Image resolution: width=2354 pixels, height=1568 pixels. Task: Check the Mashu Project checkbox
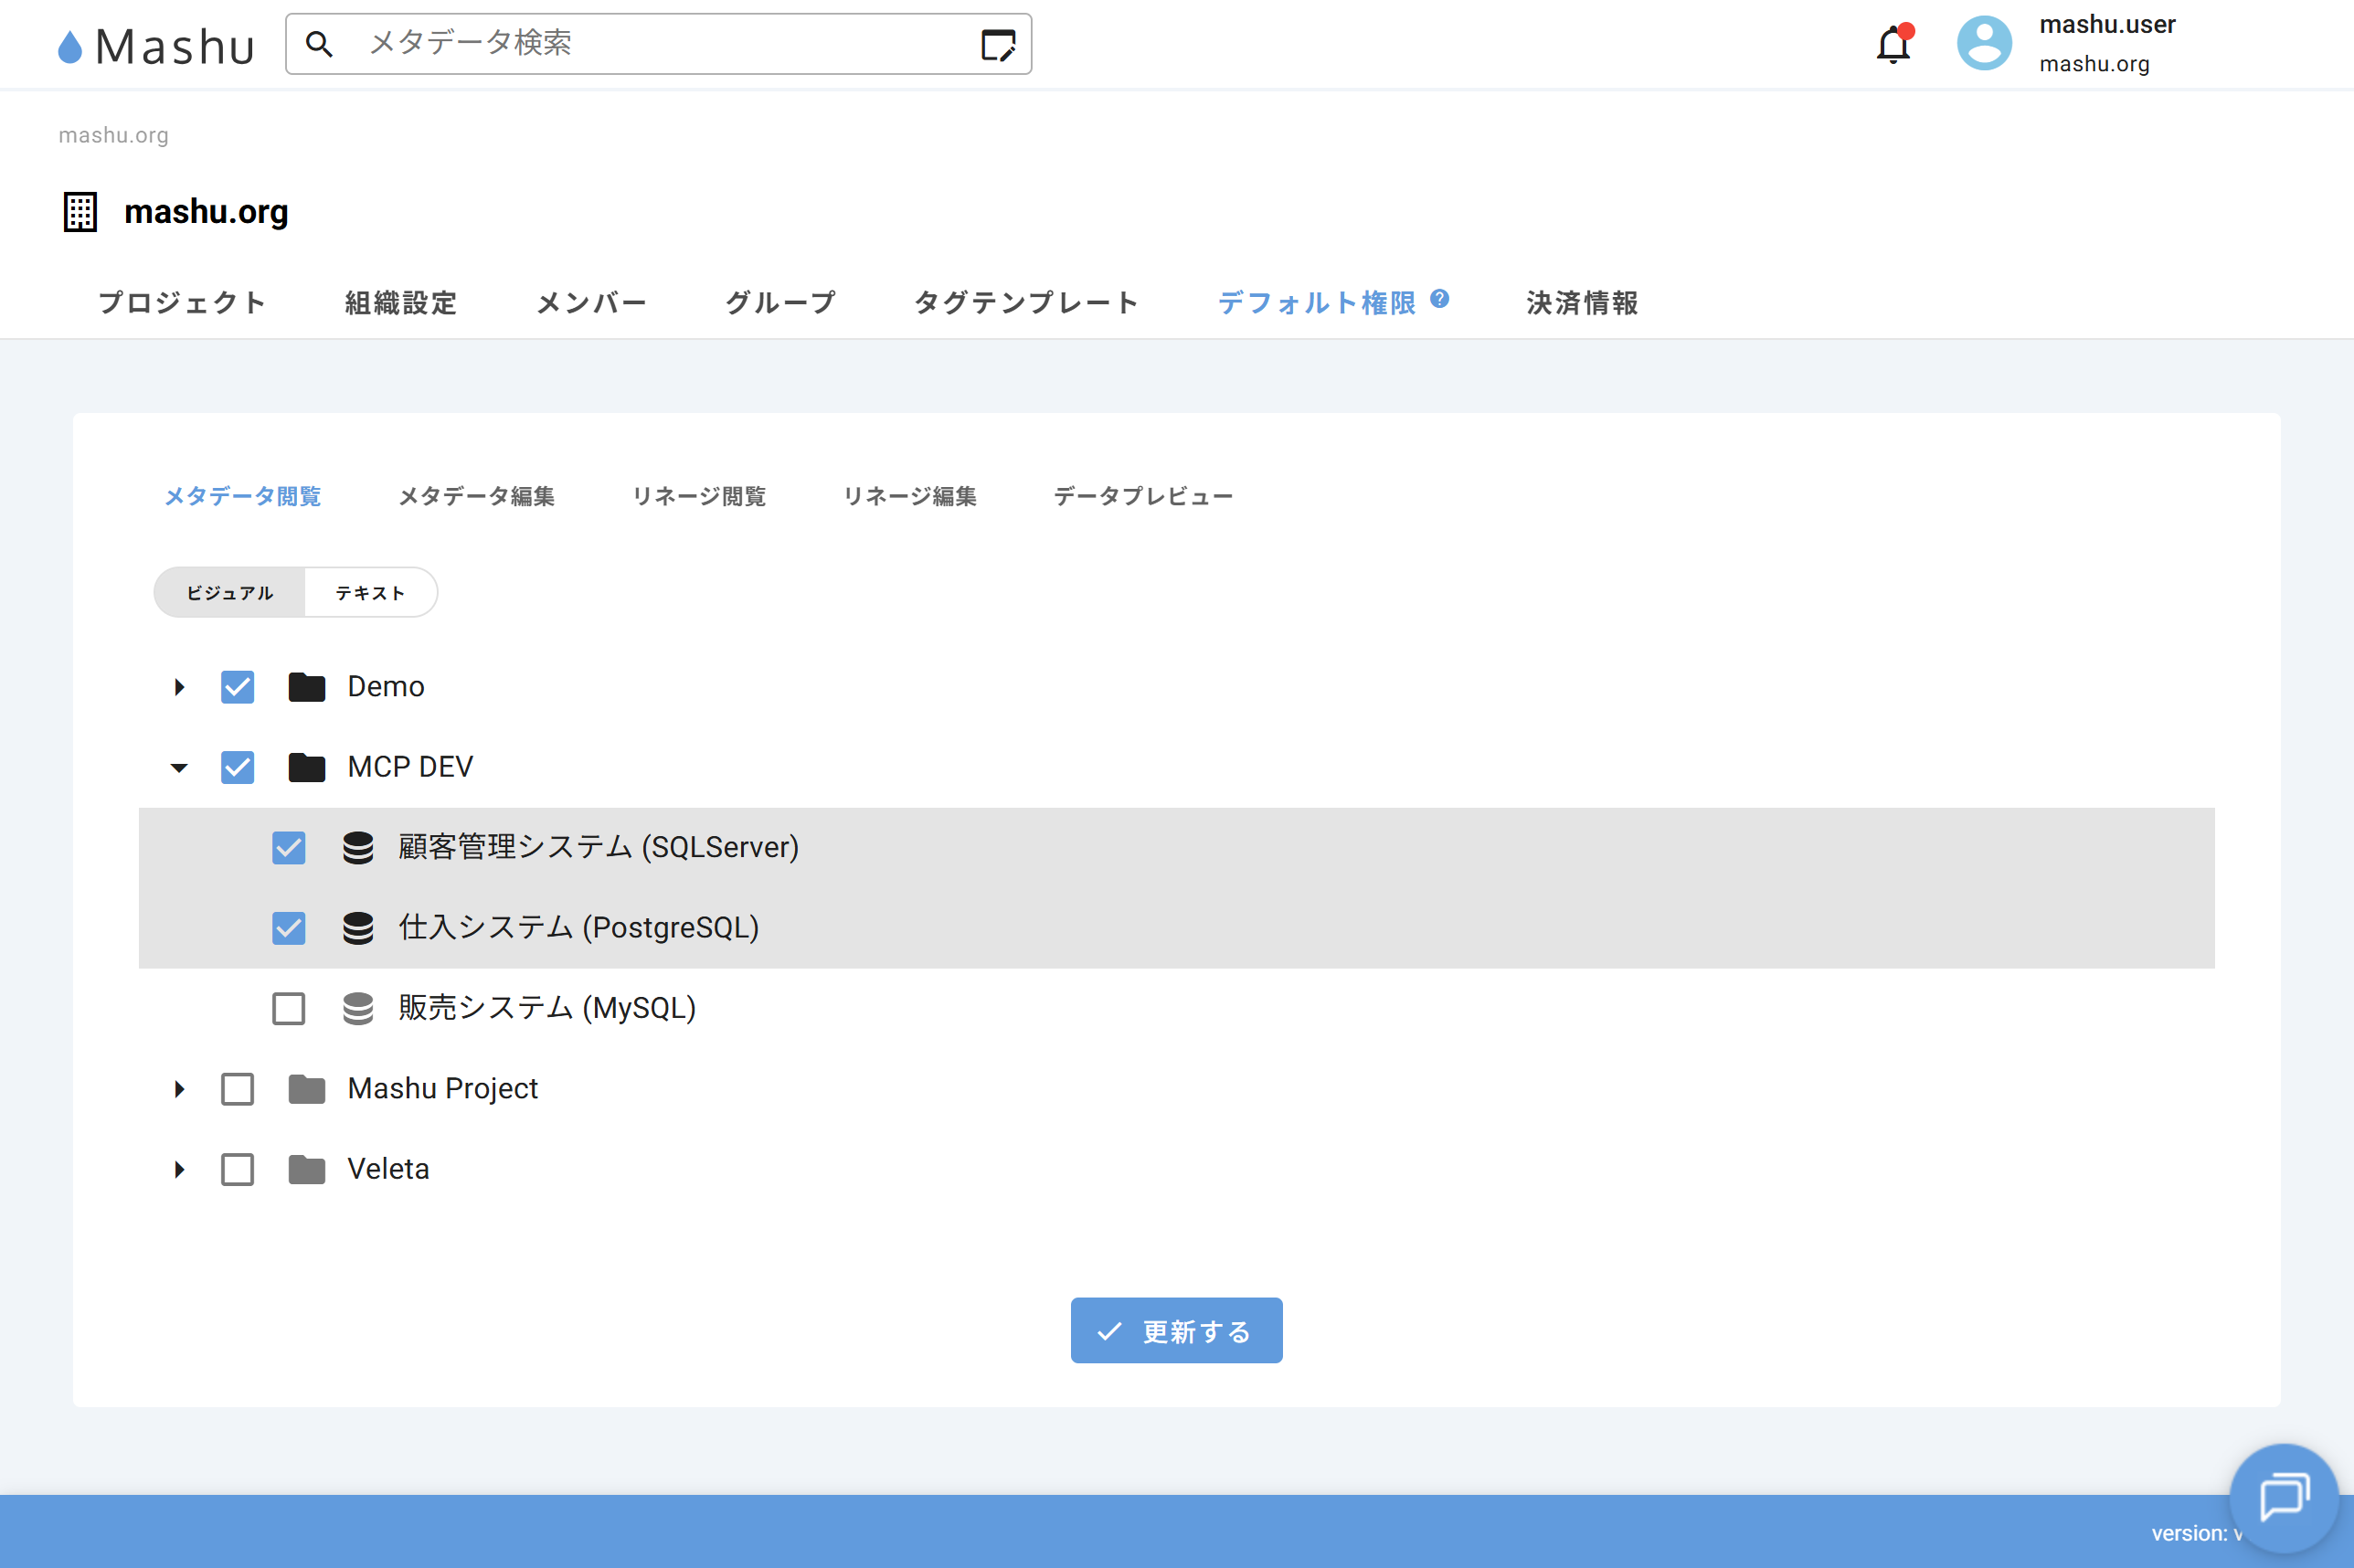(x=237, y=1089)
